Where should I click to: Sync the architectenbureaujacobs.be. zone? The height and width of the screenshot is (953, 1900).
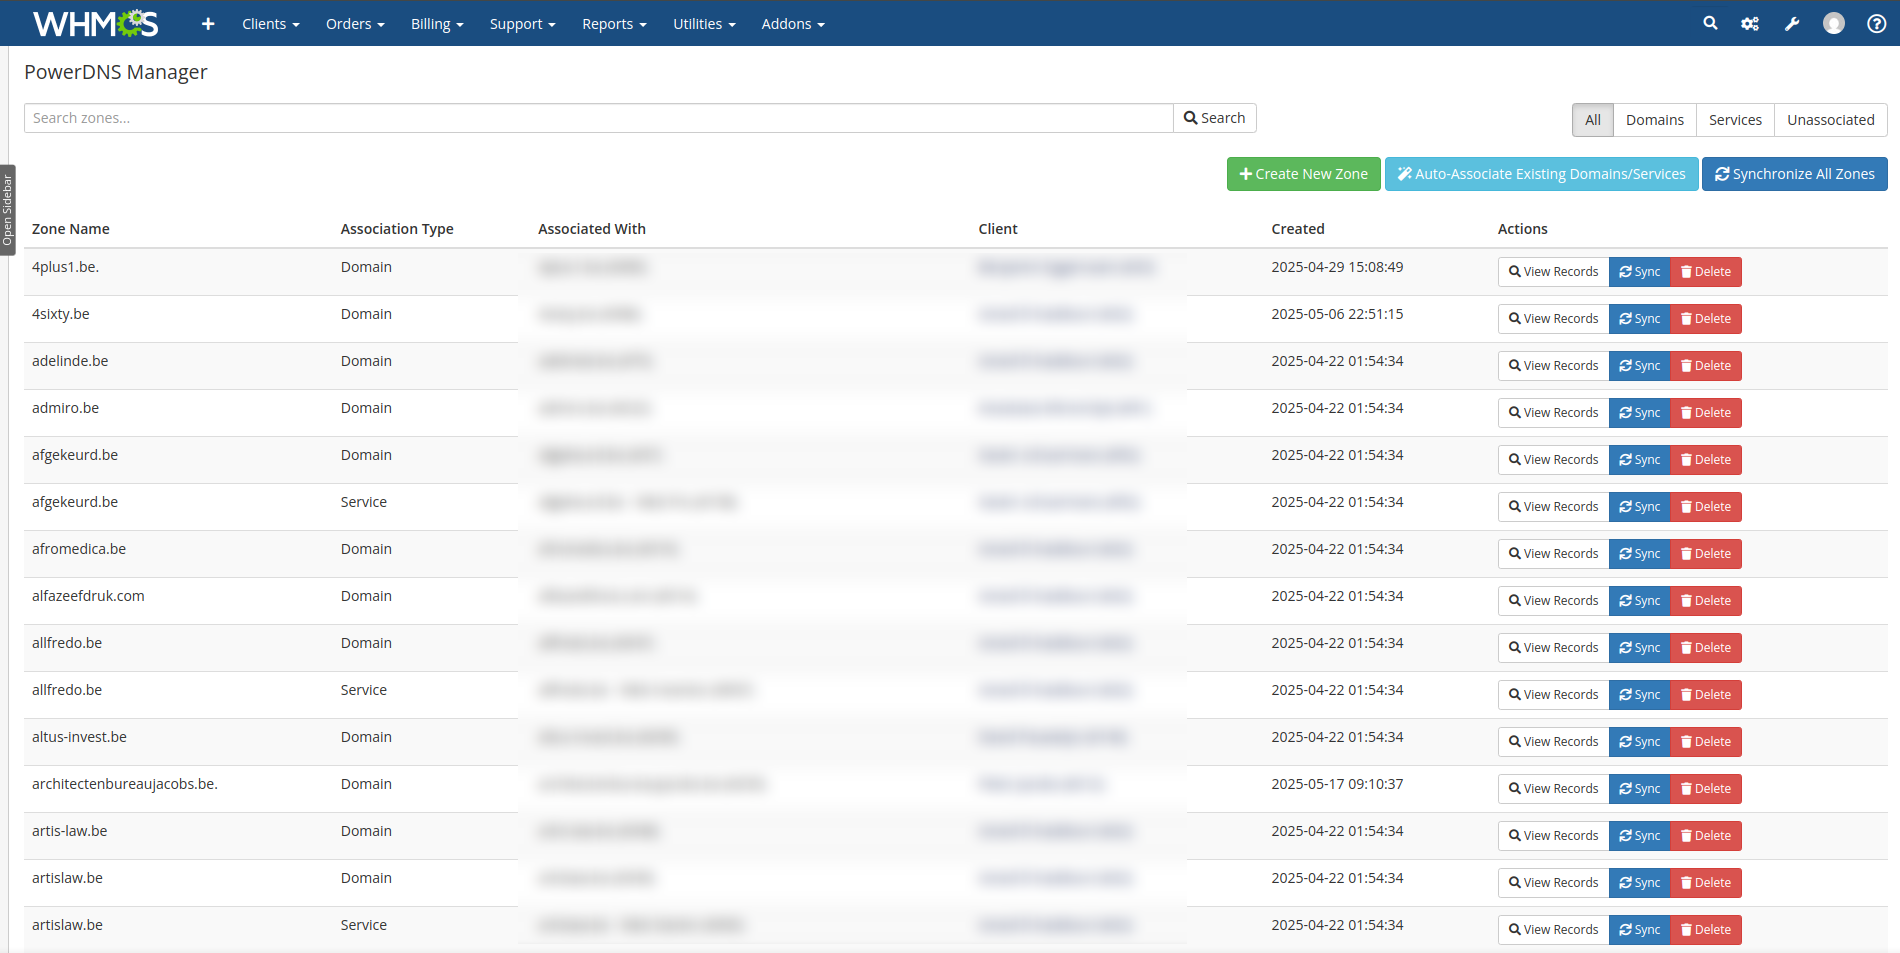point(1639,789)
